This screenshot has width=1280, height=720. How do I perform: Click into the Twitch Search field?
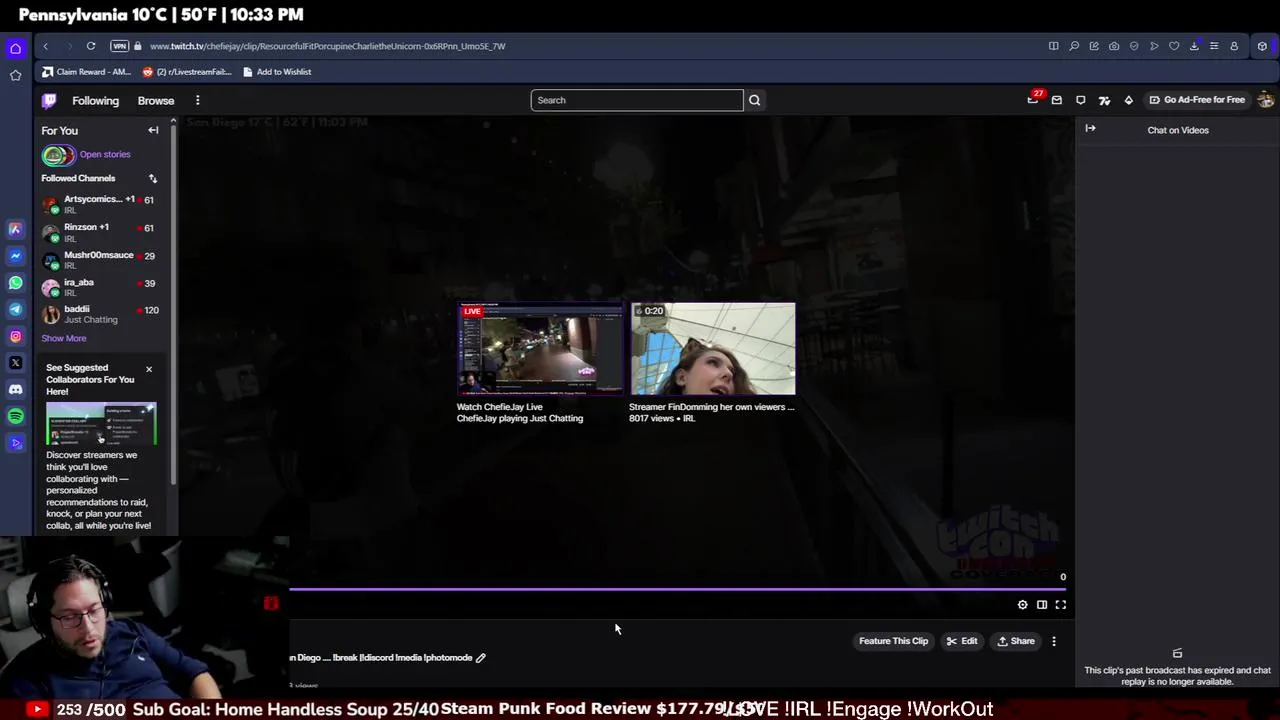[637, 100]
